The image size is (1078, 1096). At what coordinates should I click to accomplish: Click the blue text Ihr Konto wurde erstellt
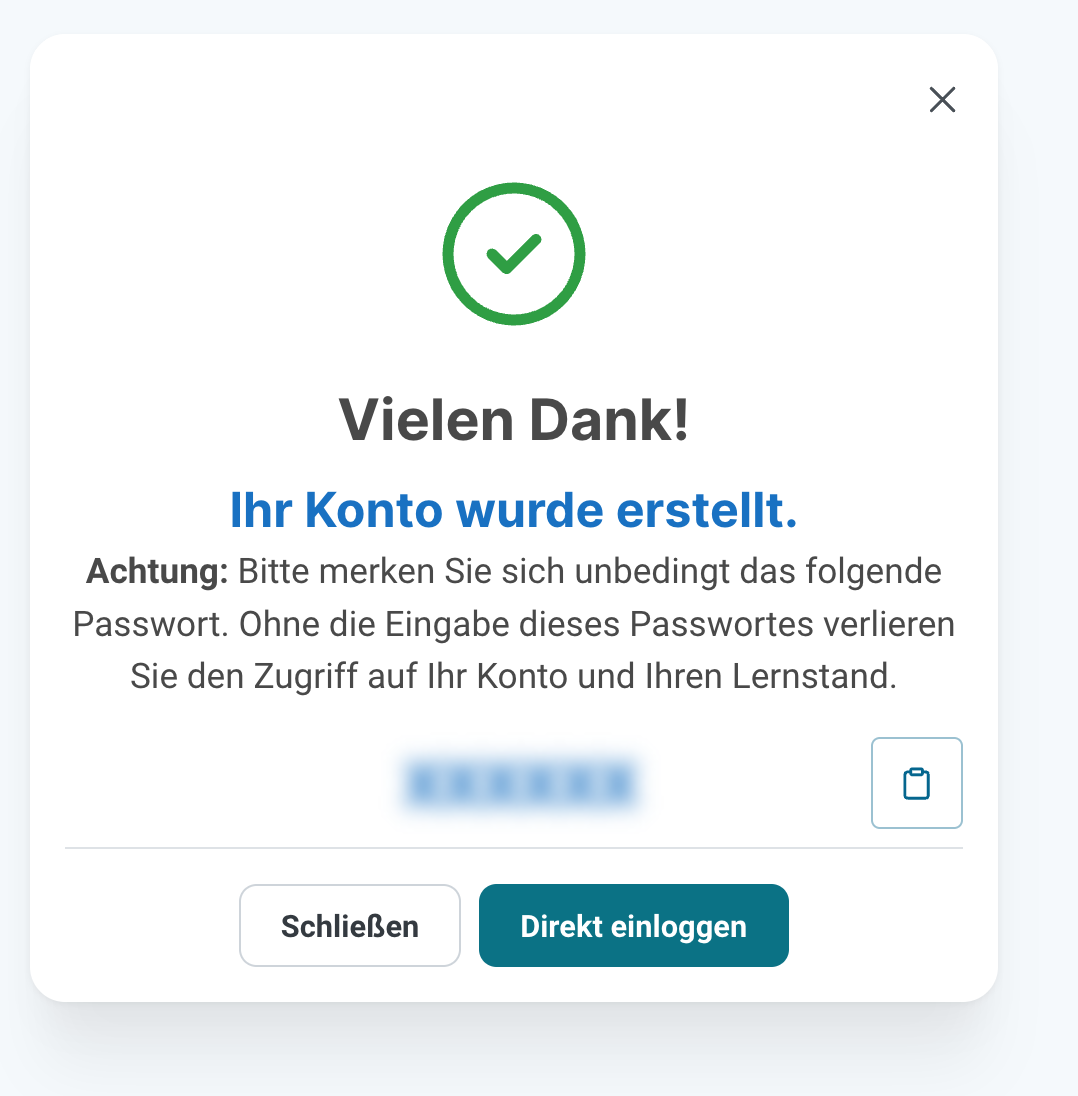click(x=513, y=510)
